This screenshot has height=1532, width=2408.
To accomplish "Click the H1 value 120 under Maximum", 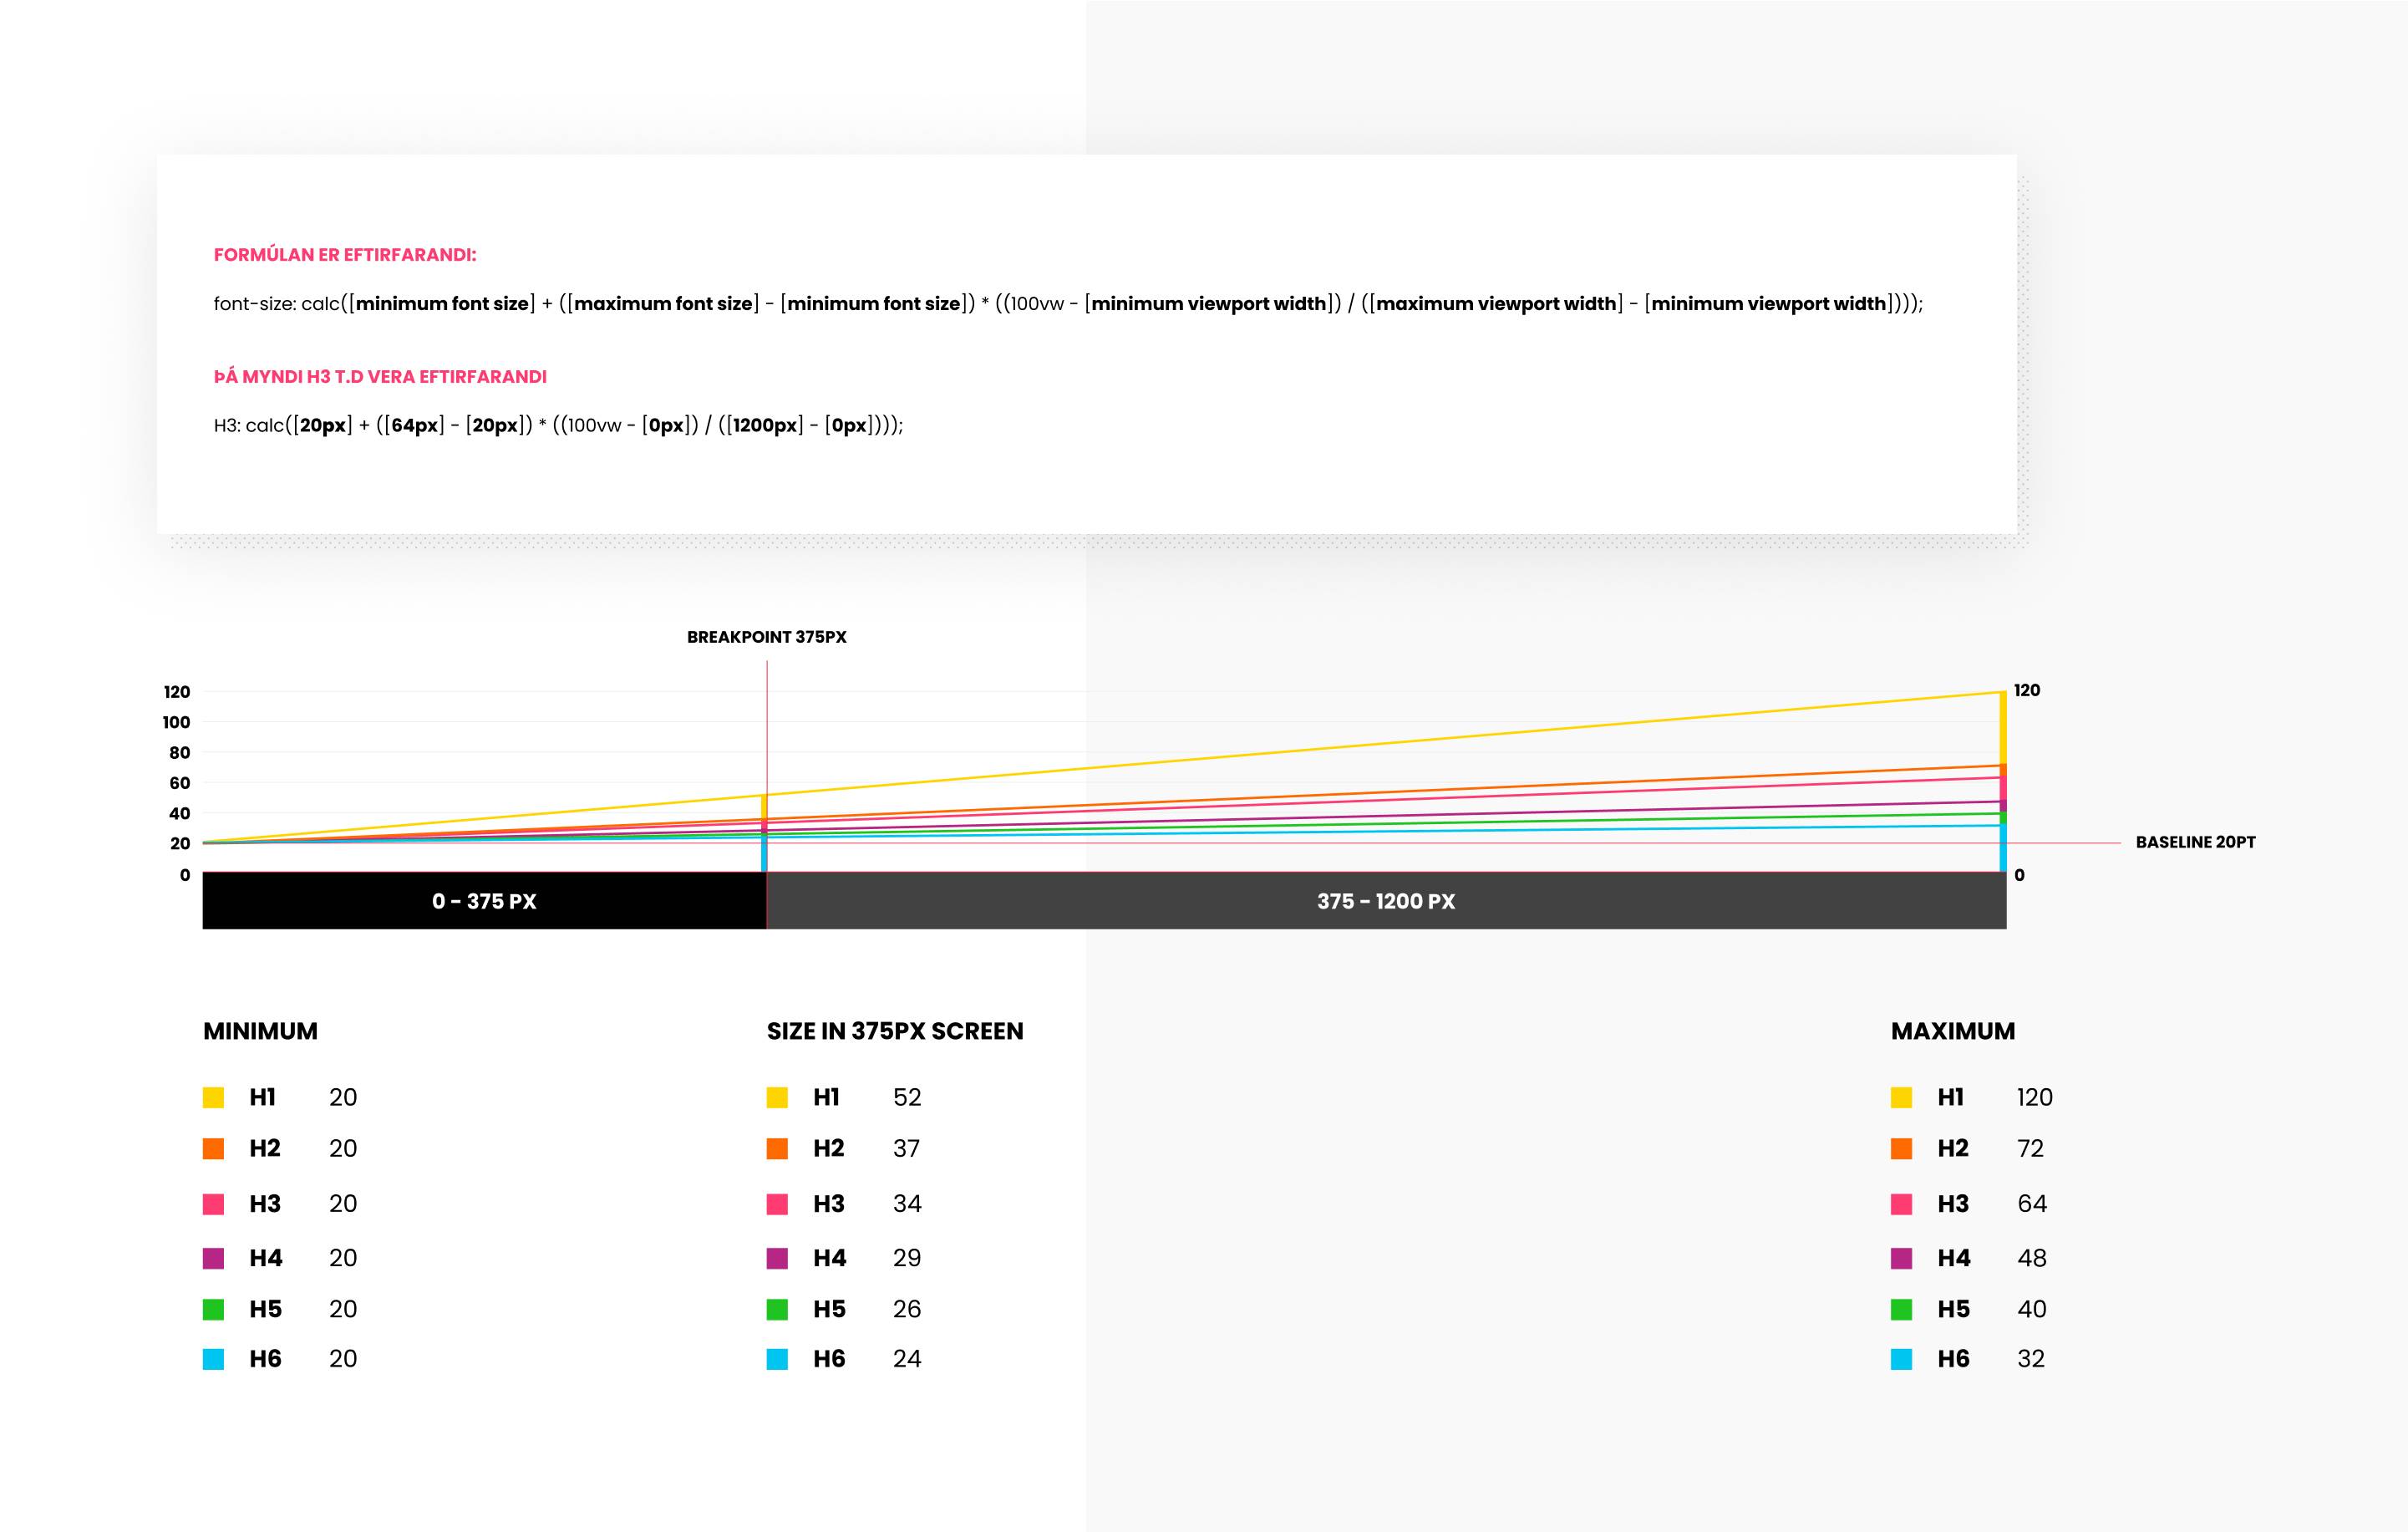I will pos(2034,1097).
